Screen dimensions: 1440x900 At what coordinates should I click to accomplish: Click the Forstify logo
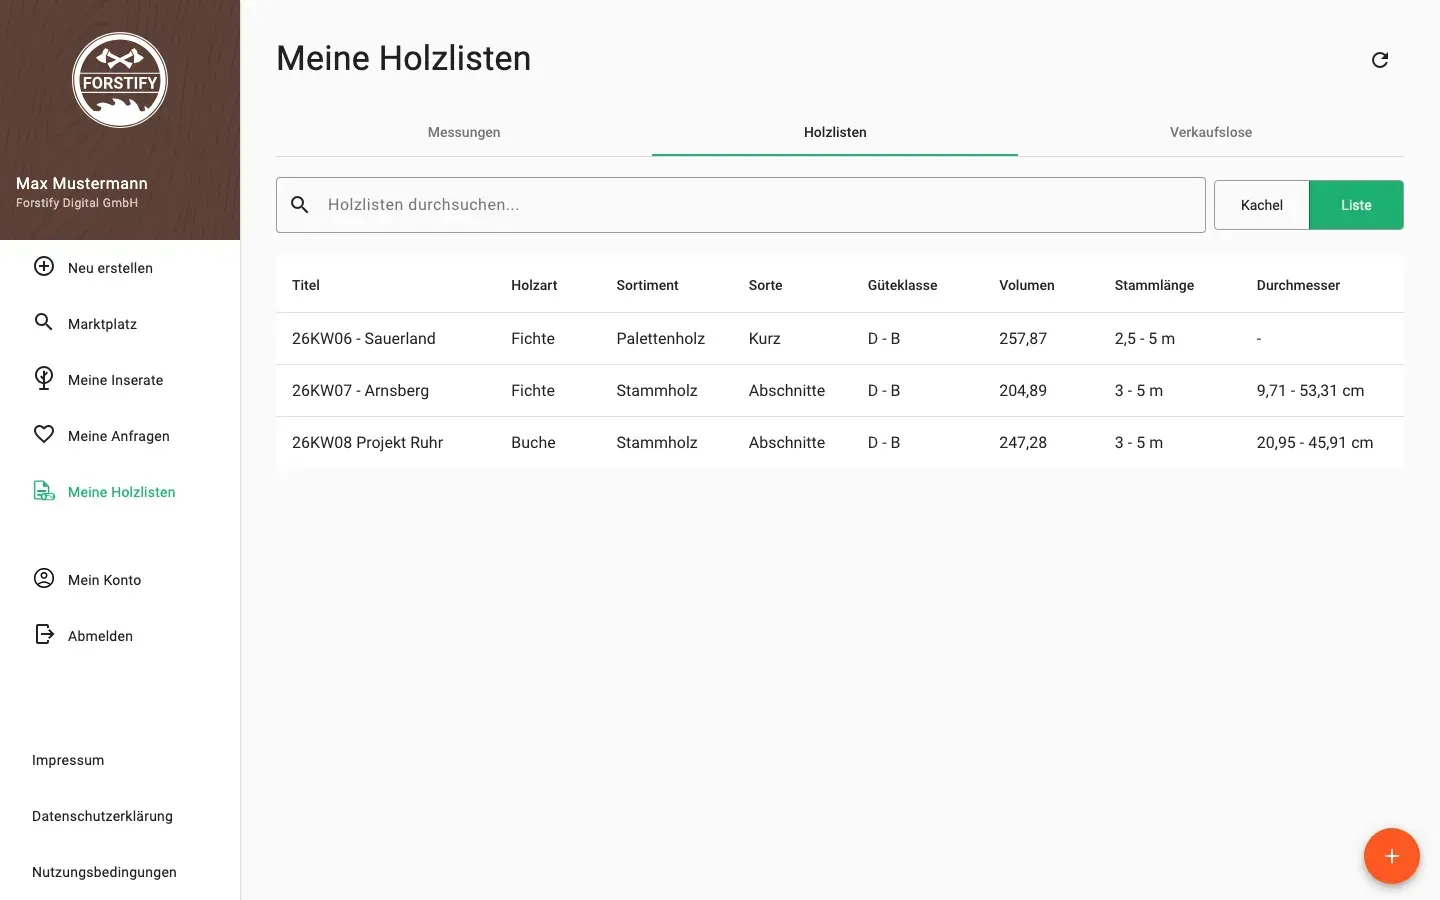coord(120,80)
